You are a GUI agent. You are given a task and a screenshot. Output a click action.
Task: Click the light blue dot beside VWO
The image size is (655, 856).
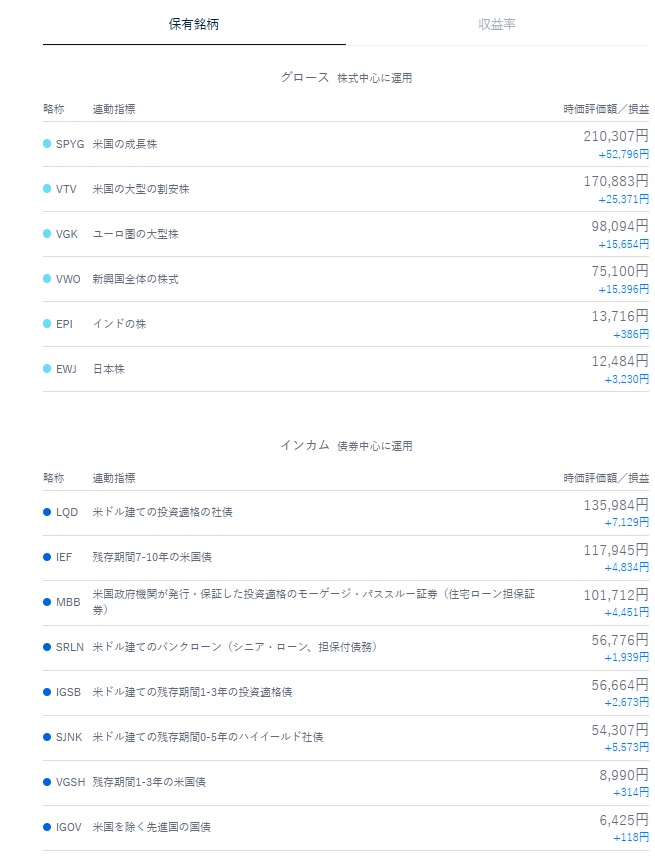click(x=47, y=279)
